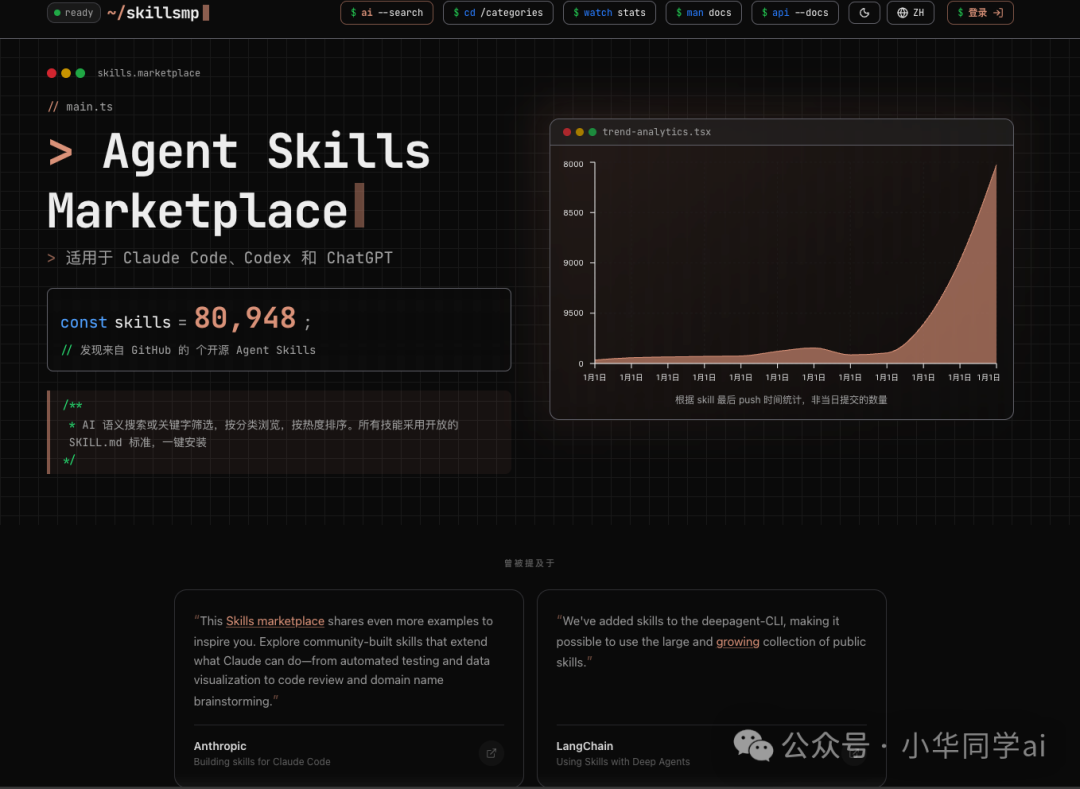Click the yellow dot on trend-analytics.tsx titlebar

(578, 131)
